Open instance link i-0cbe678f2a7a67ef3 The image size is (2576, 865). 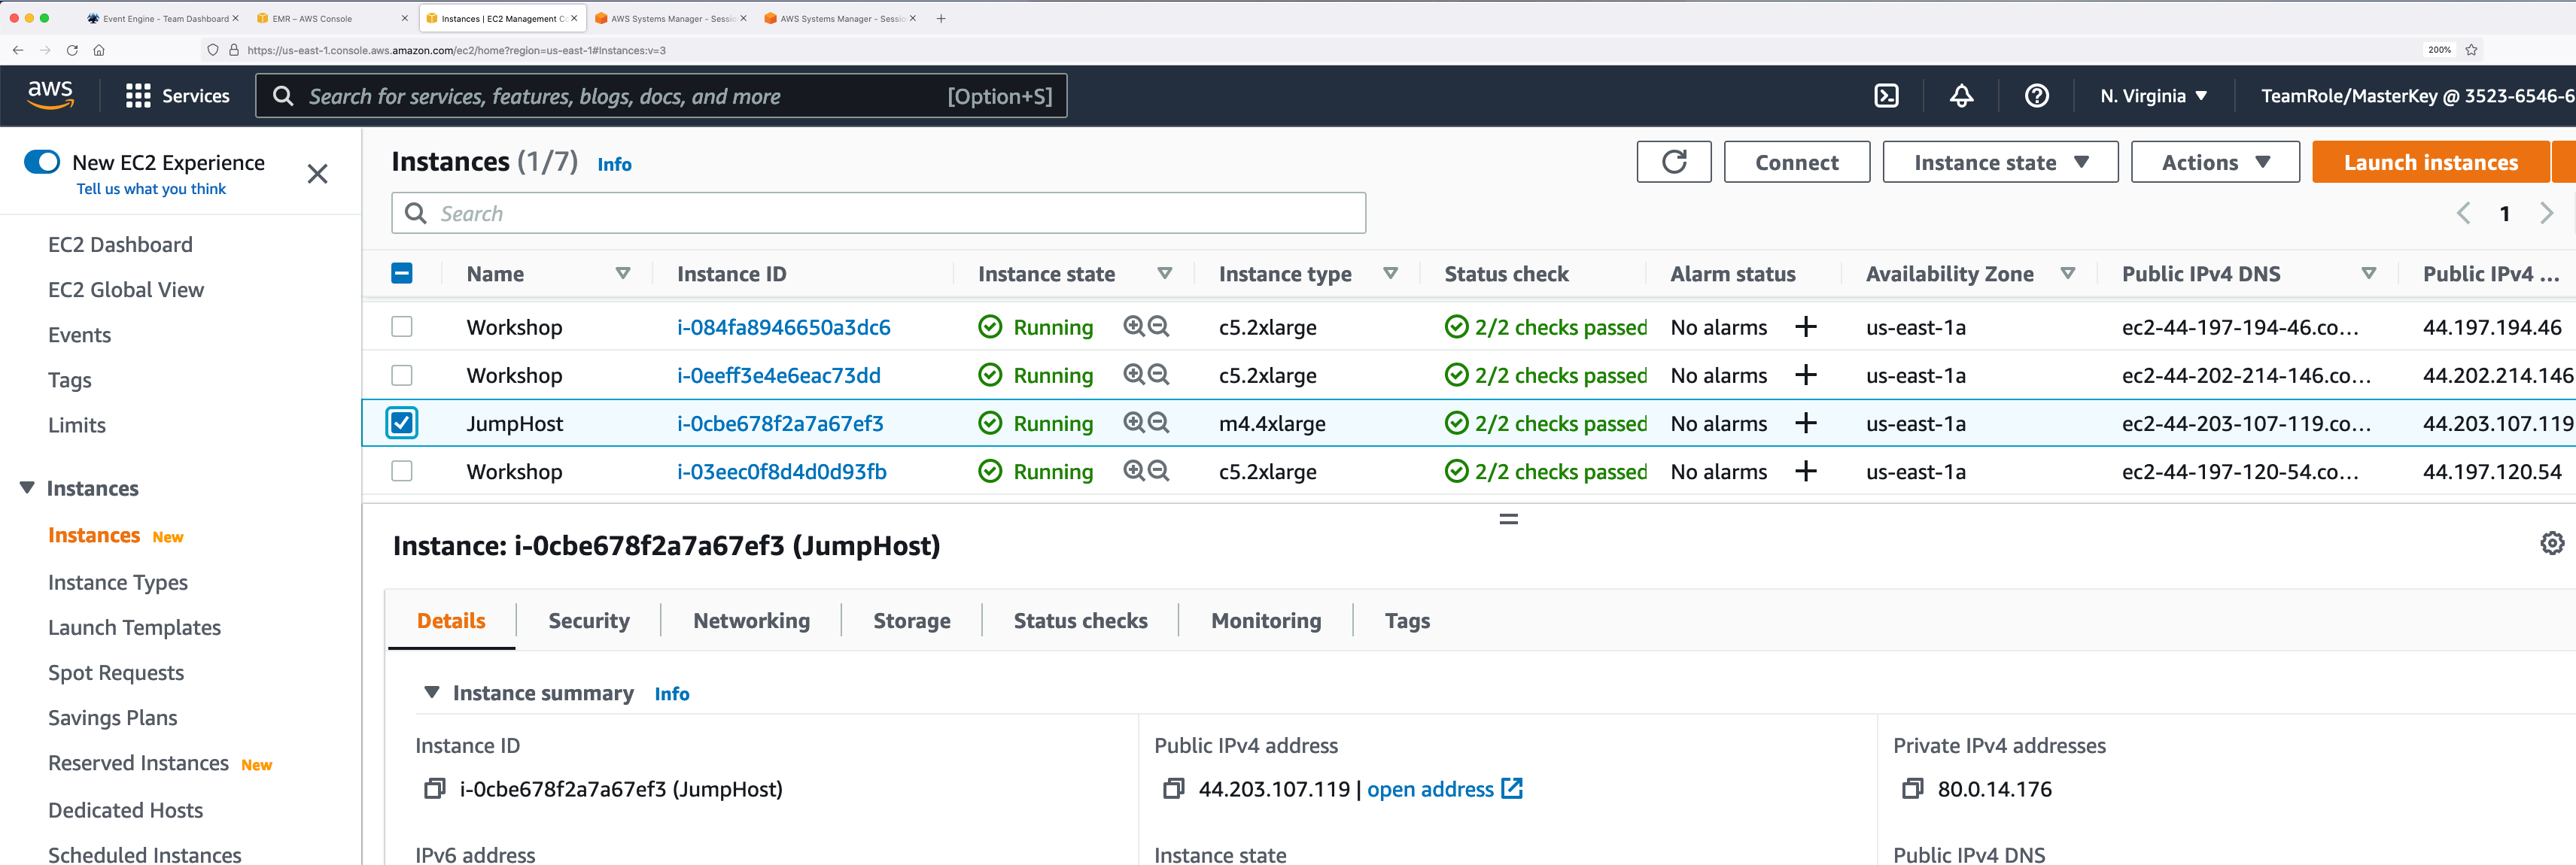click(780, 423)
